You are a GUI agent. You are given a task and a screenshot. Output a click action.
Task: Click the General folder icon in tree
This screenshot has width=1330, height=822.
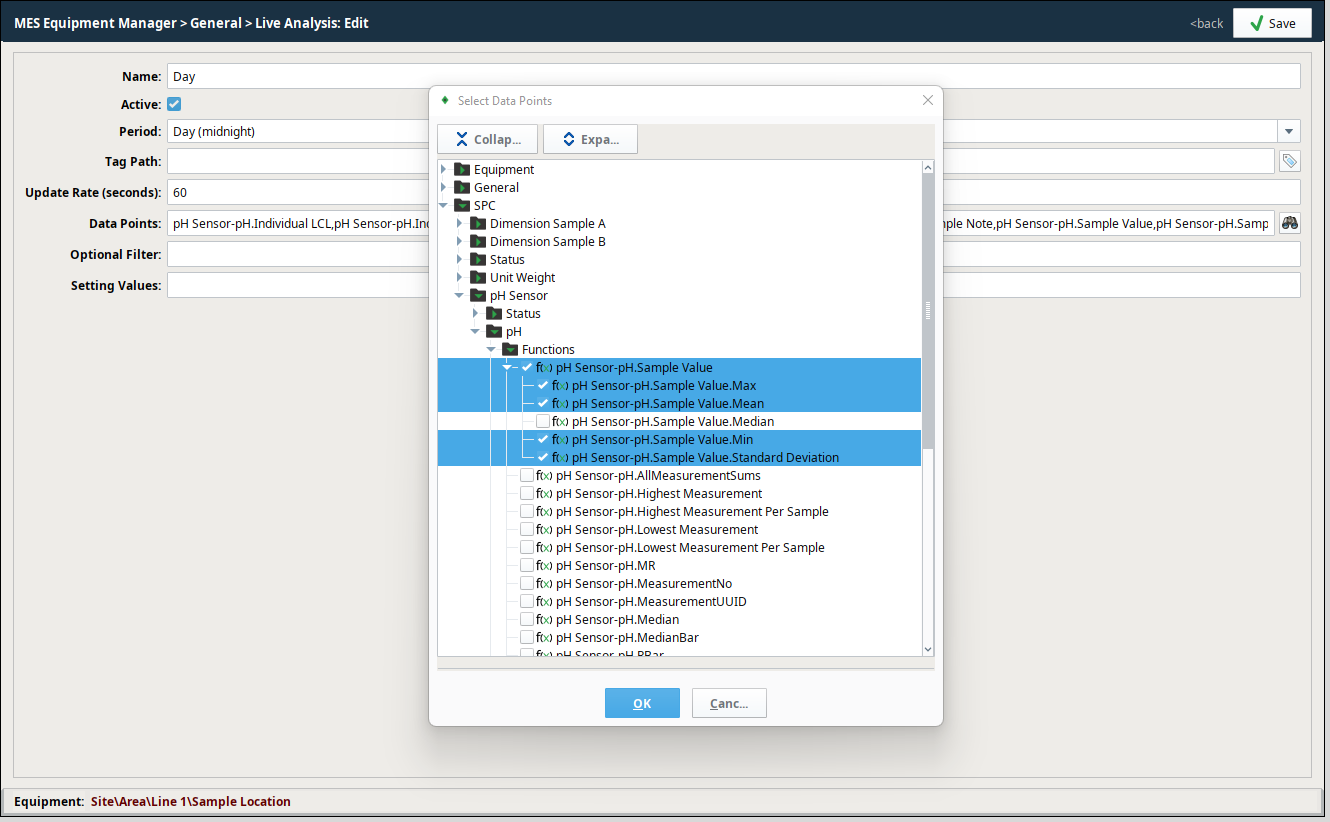point(462,187)
